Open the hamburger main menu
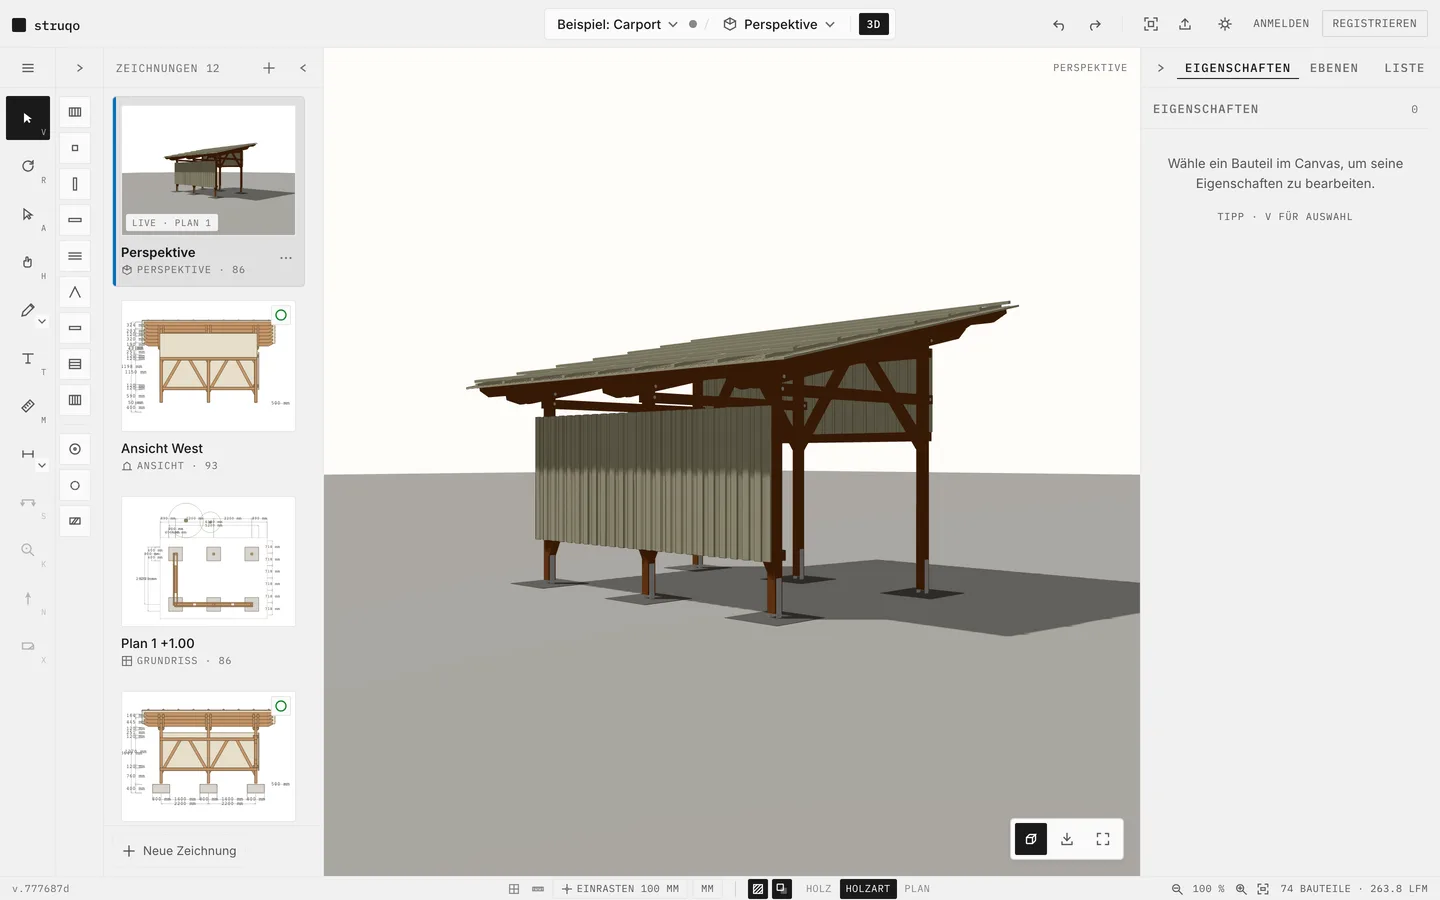This screenshot has height=900, width=1440. tap(28, 68)
